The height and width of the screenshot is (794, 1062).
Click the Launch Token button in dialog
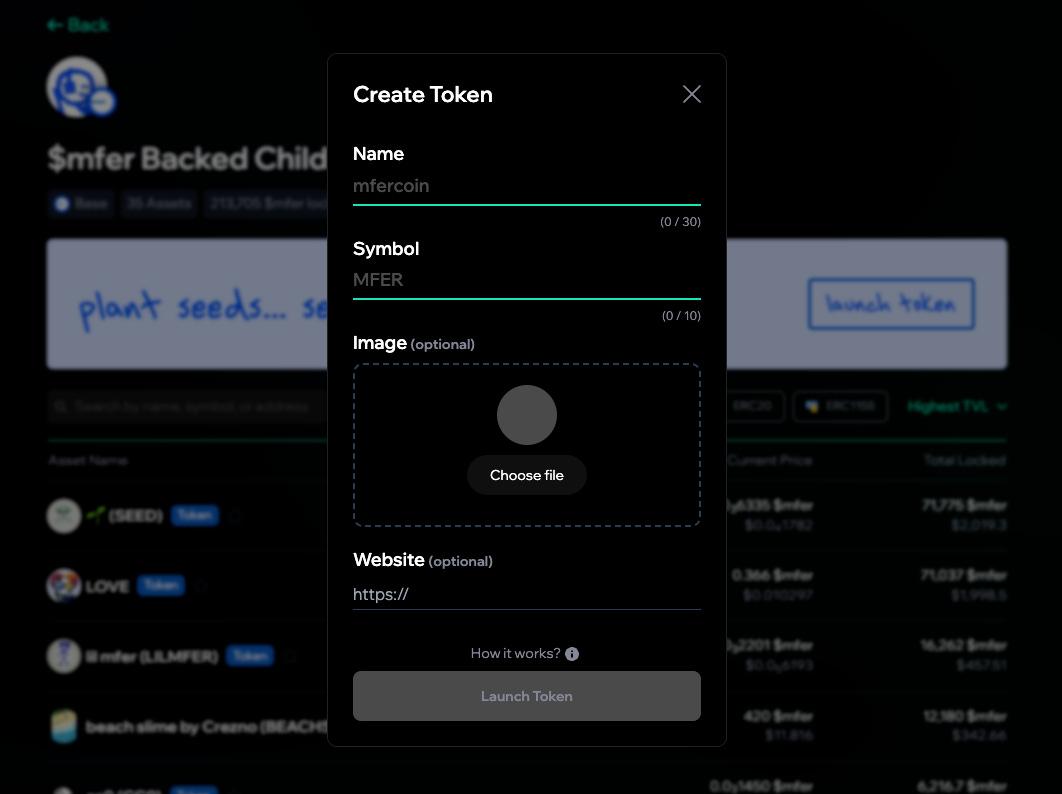[526, 696]
